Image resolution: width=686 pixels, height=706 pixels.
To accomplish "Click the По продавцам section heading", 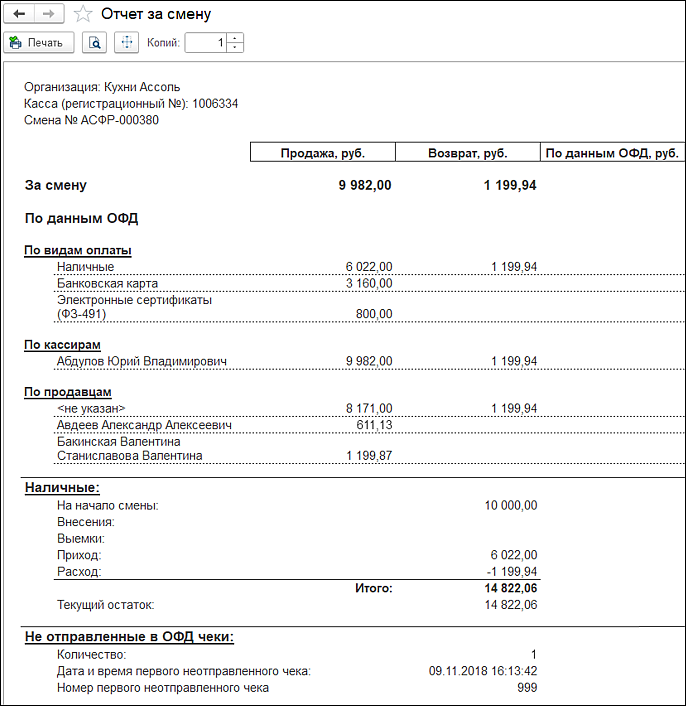I will (x=68, y=392).
